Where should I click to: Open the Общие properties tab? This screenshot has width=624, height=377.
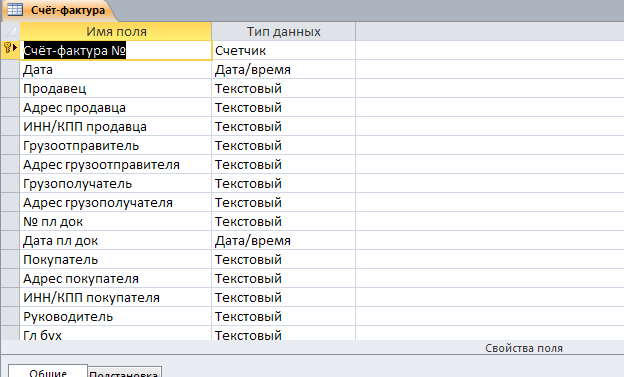[x=48, y=371]
